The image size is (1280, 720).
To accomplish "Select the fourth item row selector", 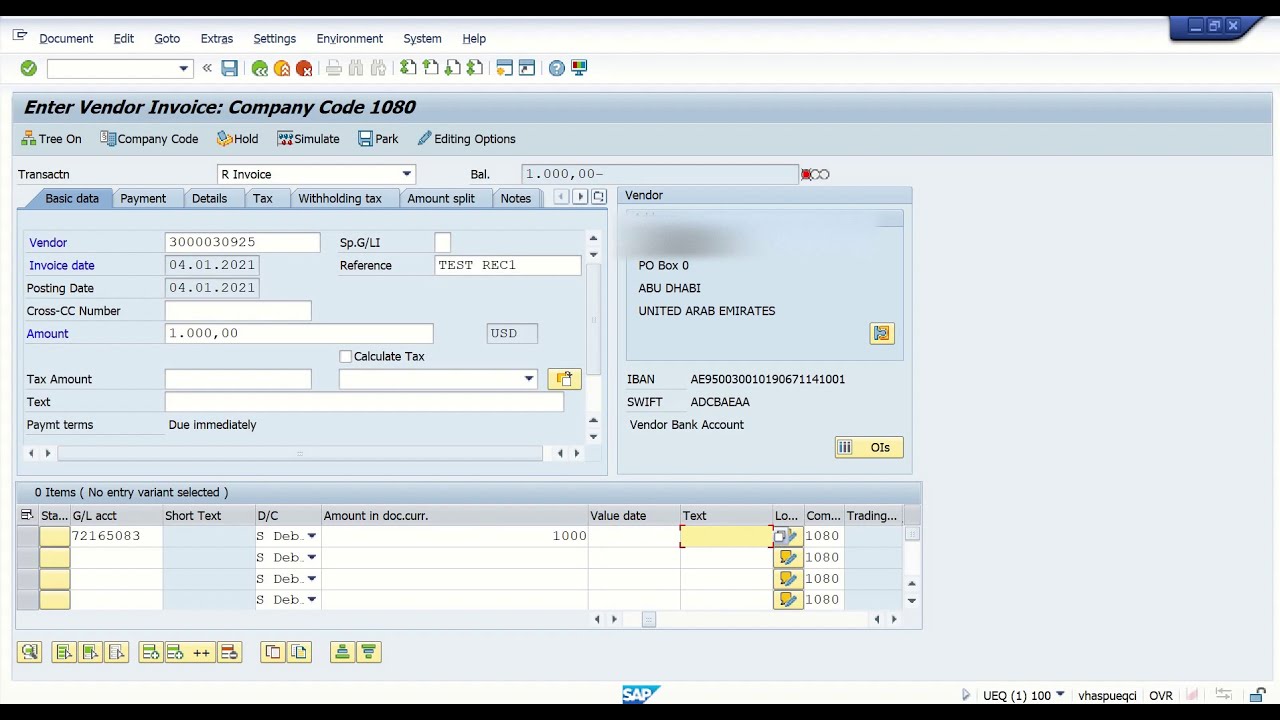I will (x=27, y=599).
